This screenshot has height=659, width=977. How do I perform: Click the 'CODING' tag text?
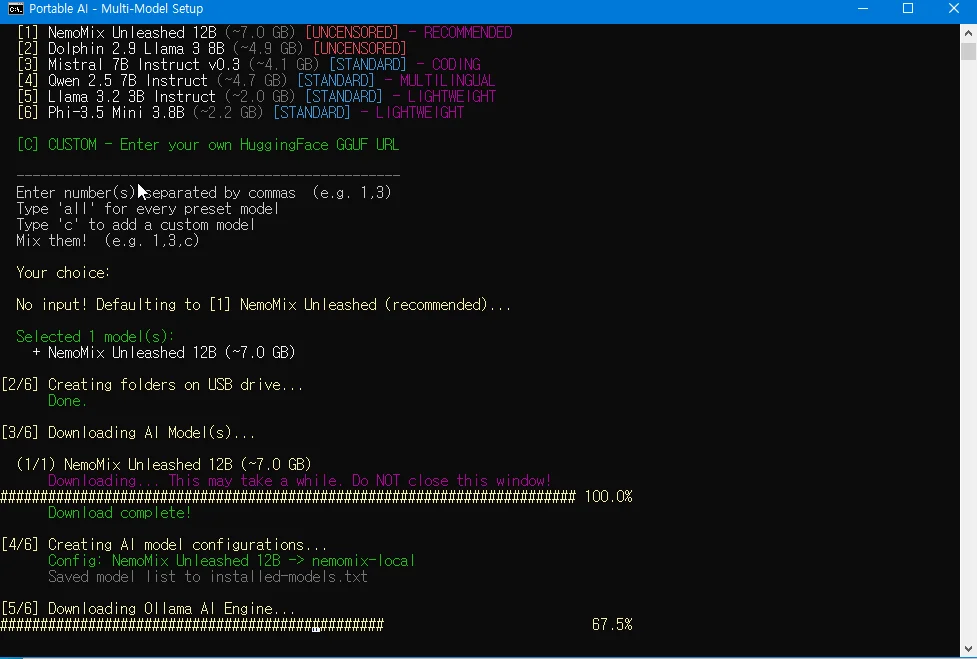(456, 65)
